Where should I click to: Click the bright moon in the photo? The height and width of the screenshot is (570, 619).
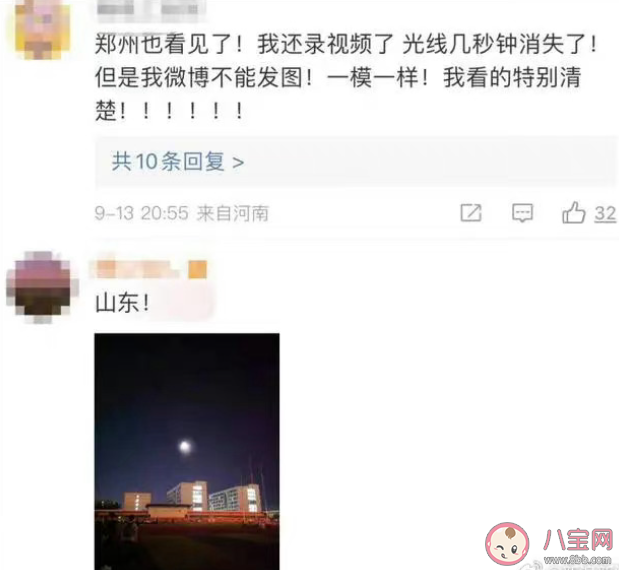(184, 446)
